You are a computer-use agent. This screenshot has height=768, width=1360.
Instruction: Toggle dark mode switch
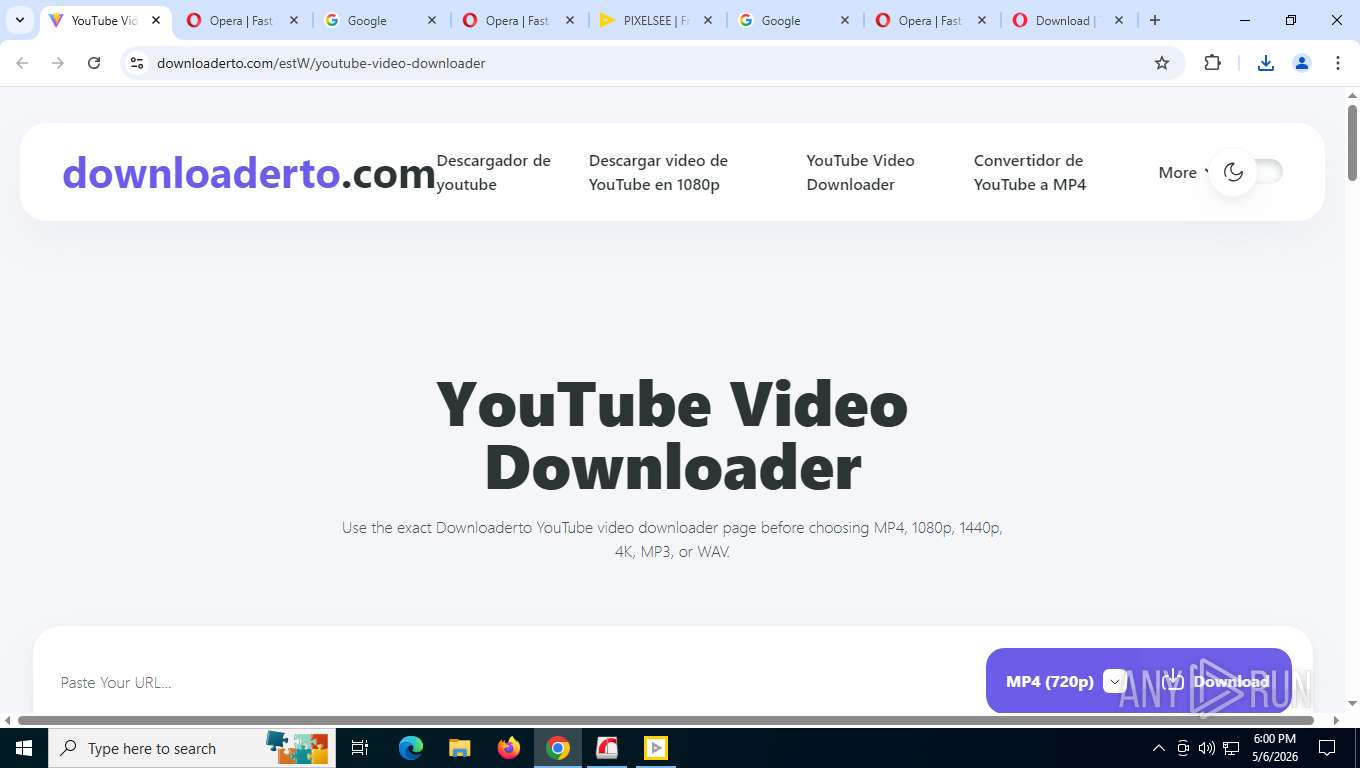coord(1248,172)
